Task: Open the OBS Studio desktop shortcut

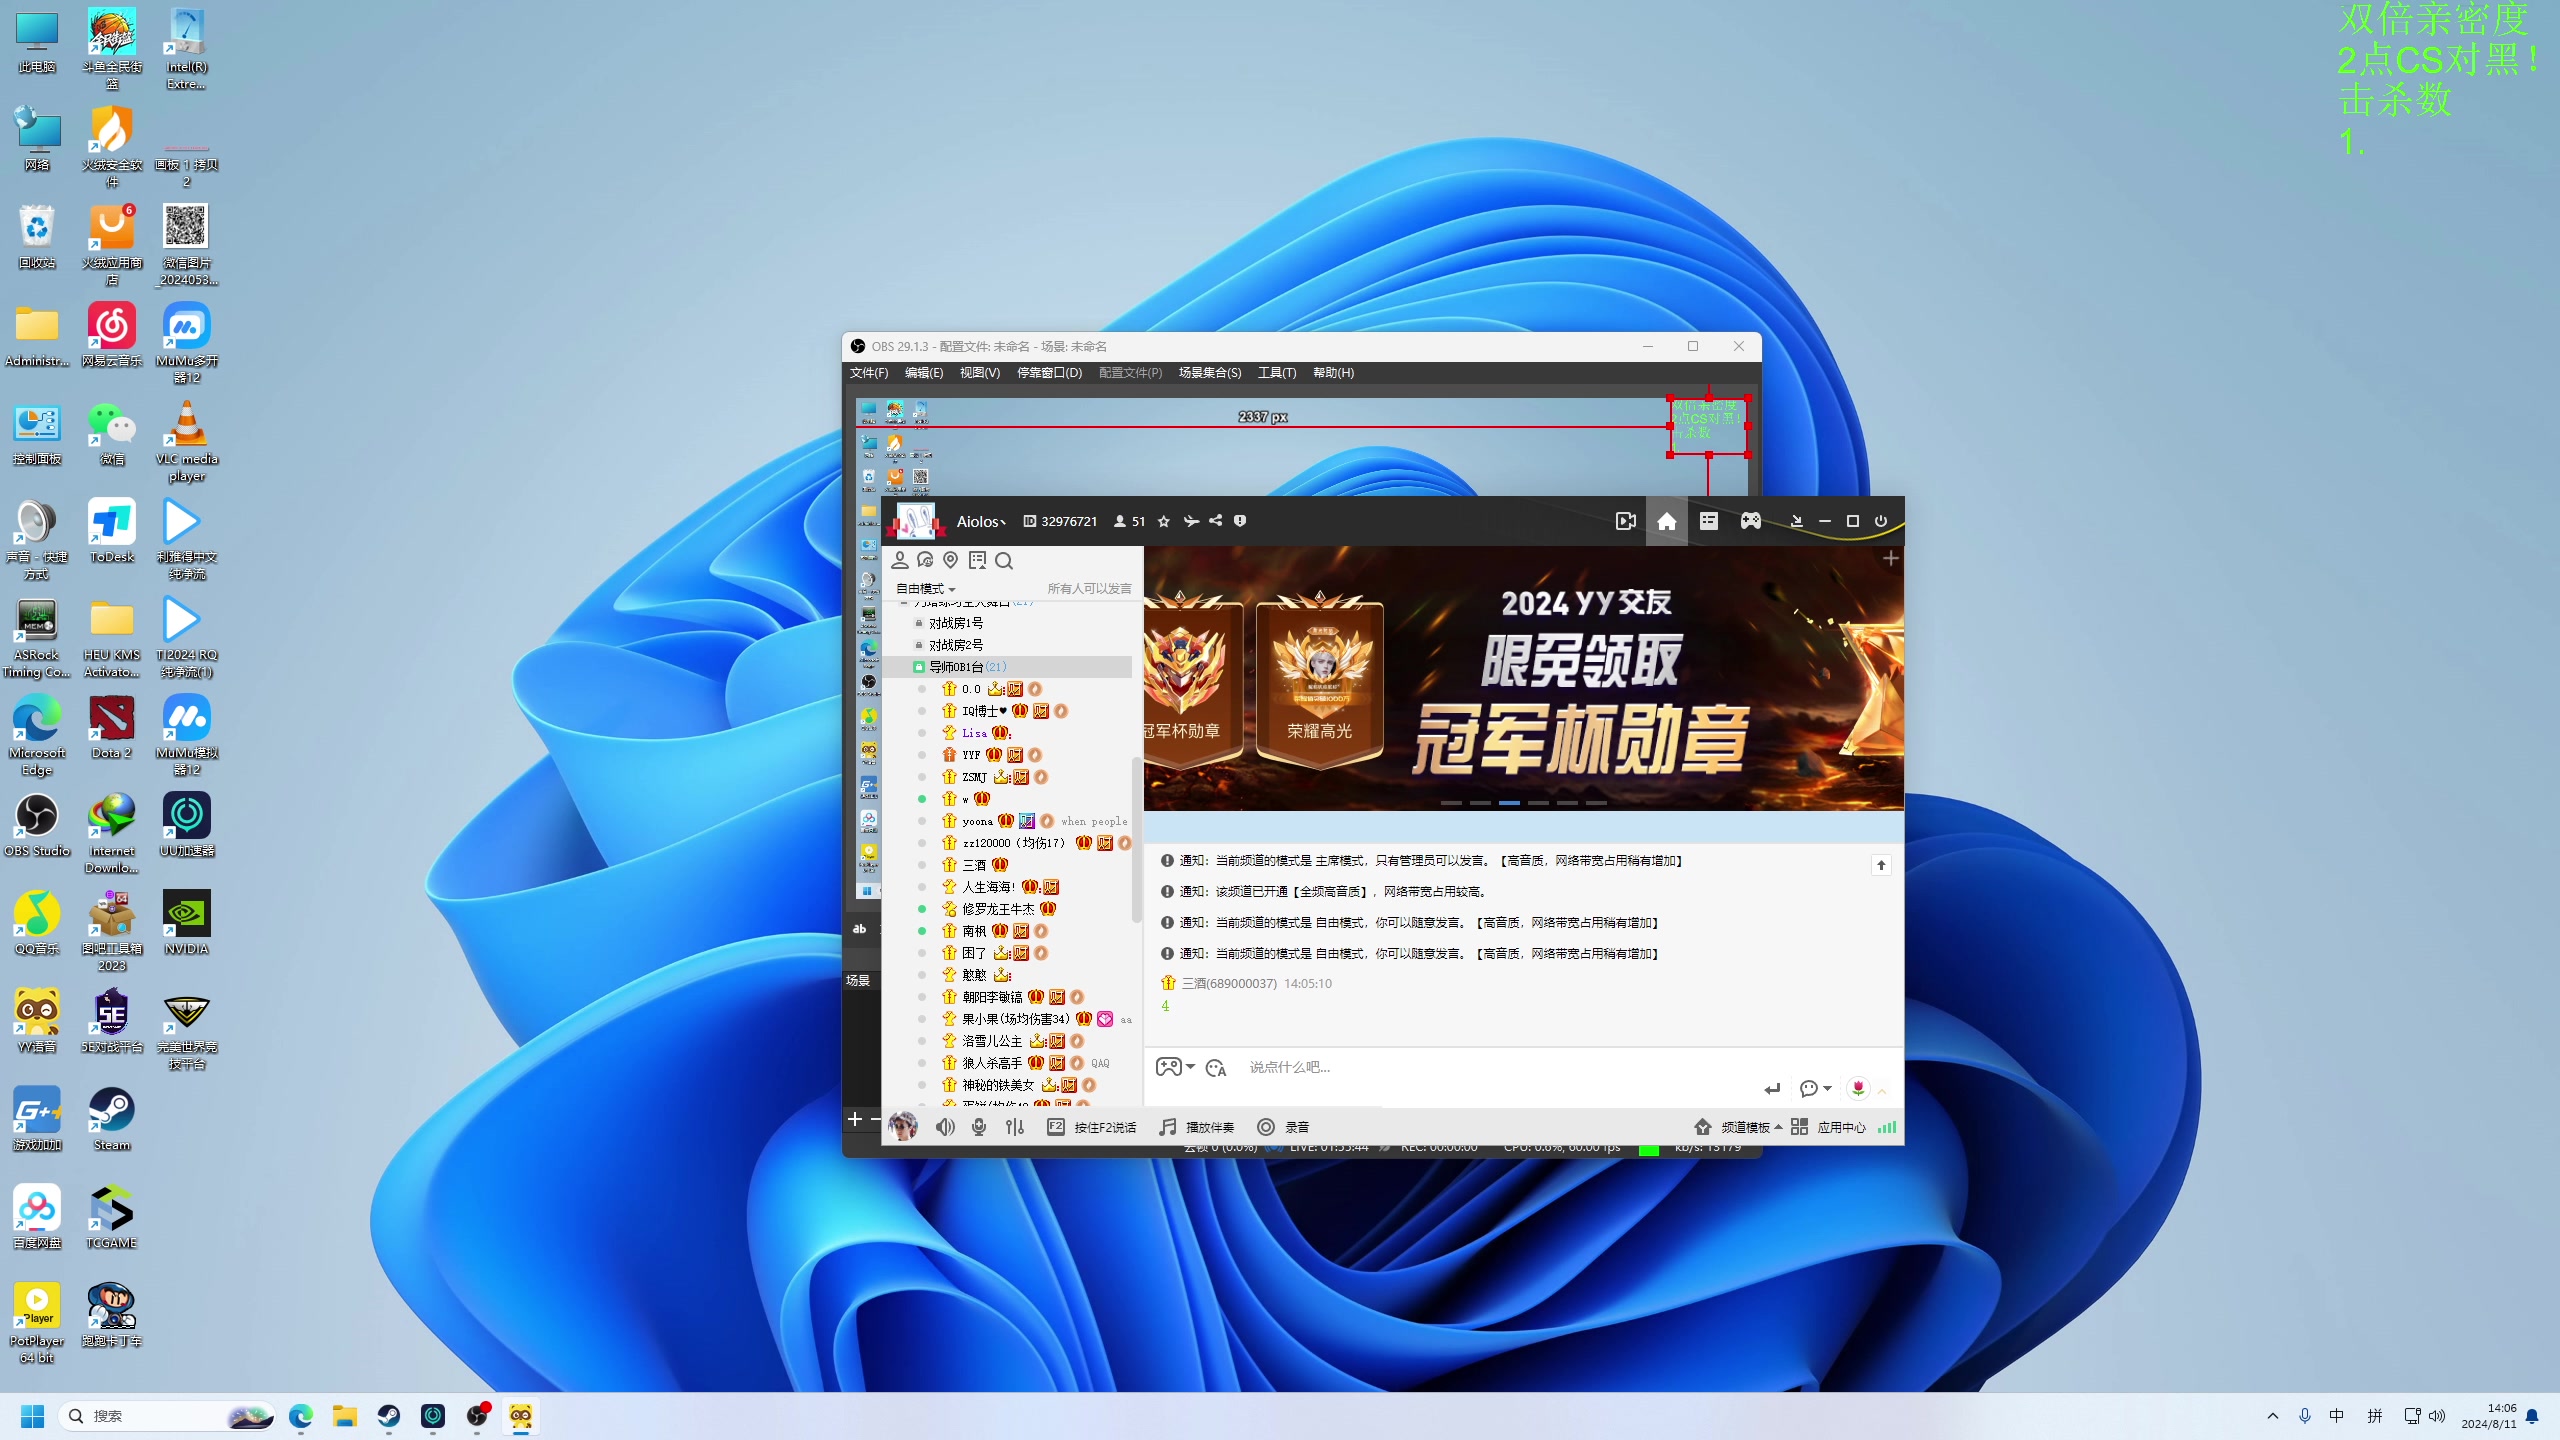Action: pyautogui.click(x=37, y=826)
